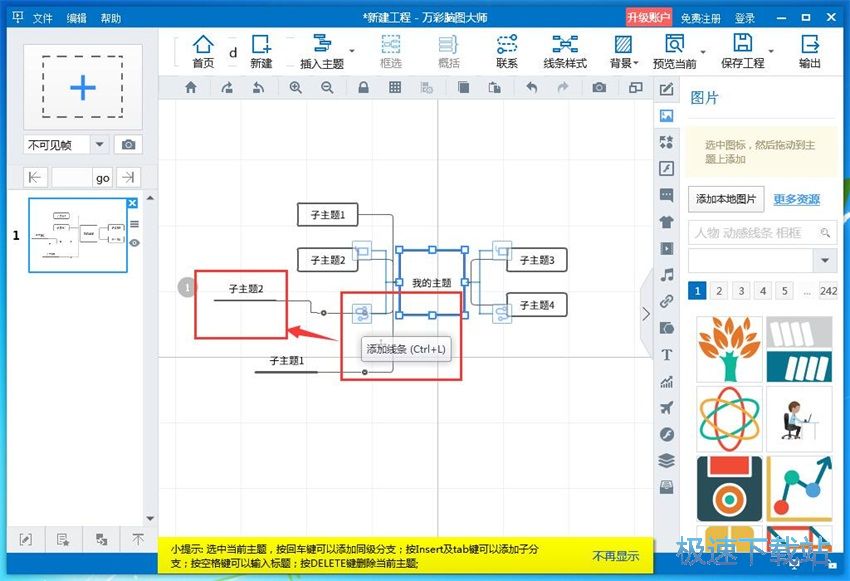Toggle visibility eye icon of frame 1
The height and width of the screenshot is (581, 850).
pos(134,243)
